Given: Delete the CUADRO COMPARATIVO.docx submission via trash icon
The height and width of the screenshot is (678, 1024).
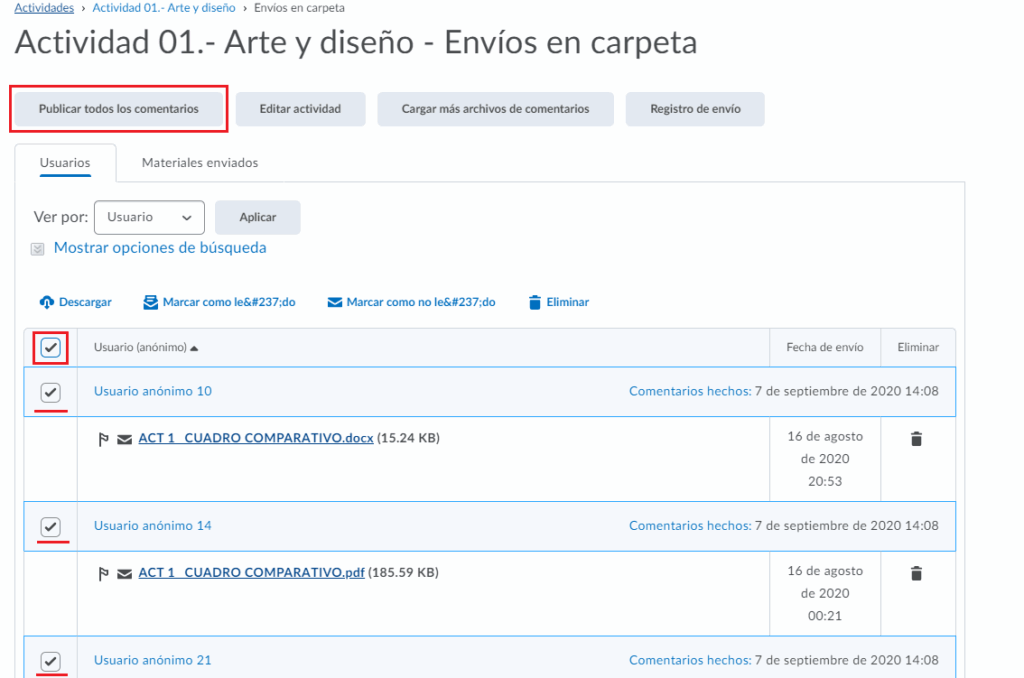Looking at the screenshot, I should tap(916, 438).
